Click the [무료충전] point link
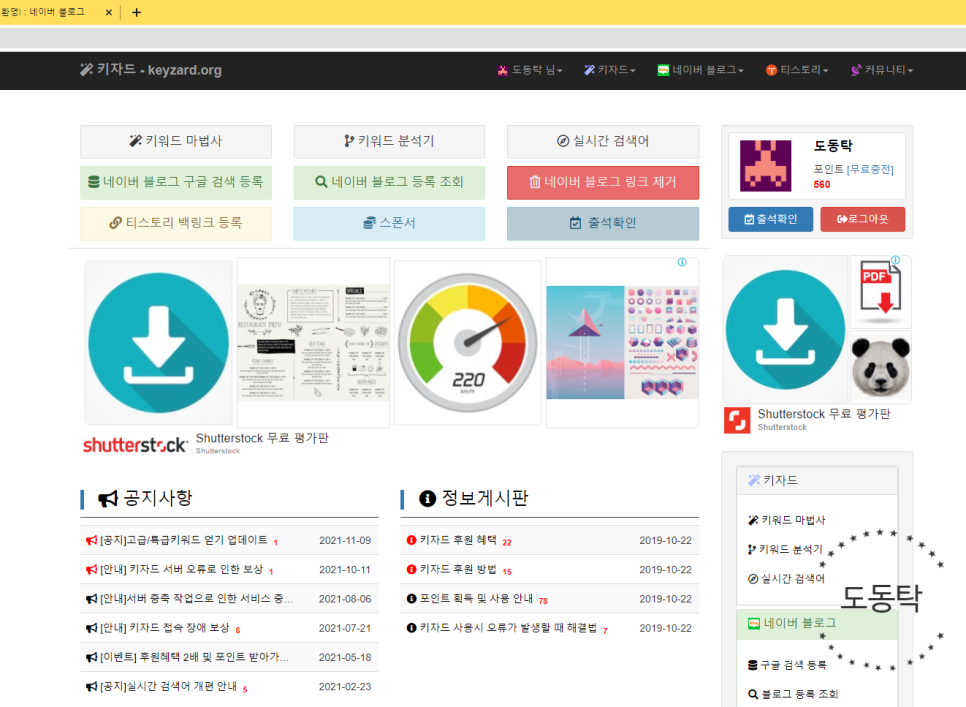 pos(870,169)
